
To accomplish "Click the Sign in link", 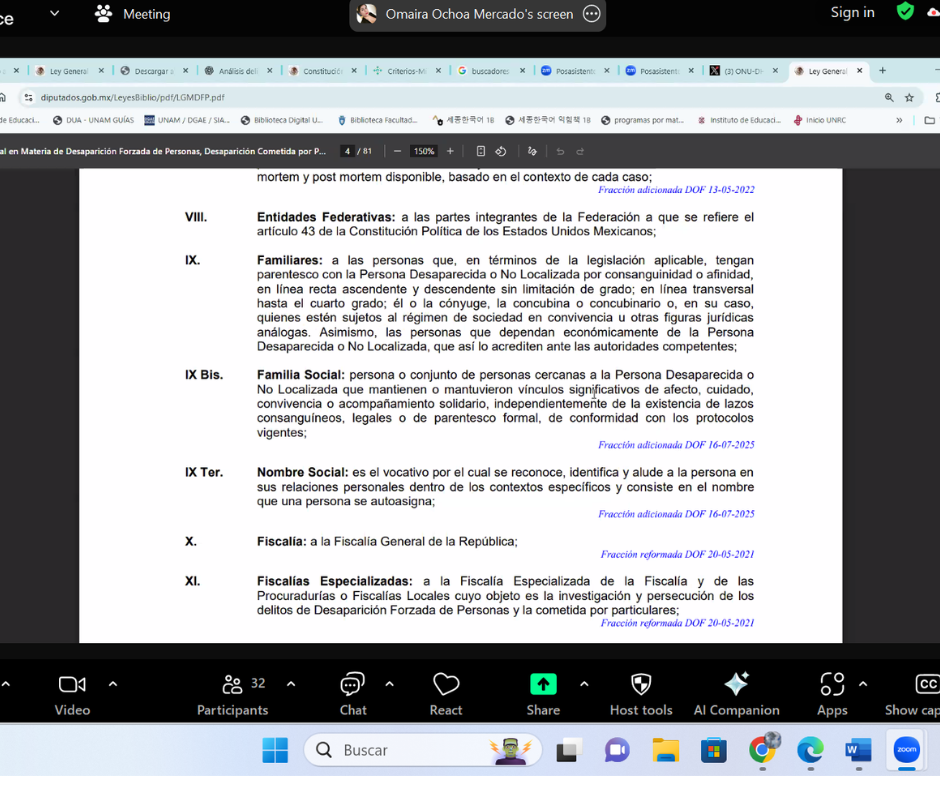I will (852, 13).
